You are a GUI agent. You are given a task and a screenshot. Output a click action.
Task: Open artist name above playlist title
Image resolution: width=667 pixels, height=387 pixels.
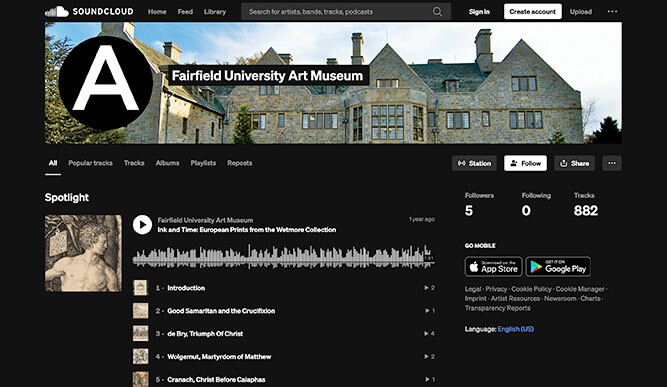pos(205,220)
